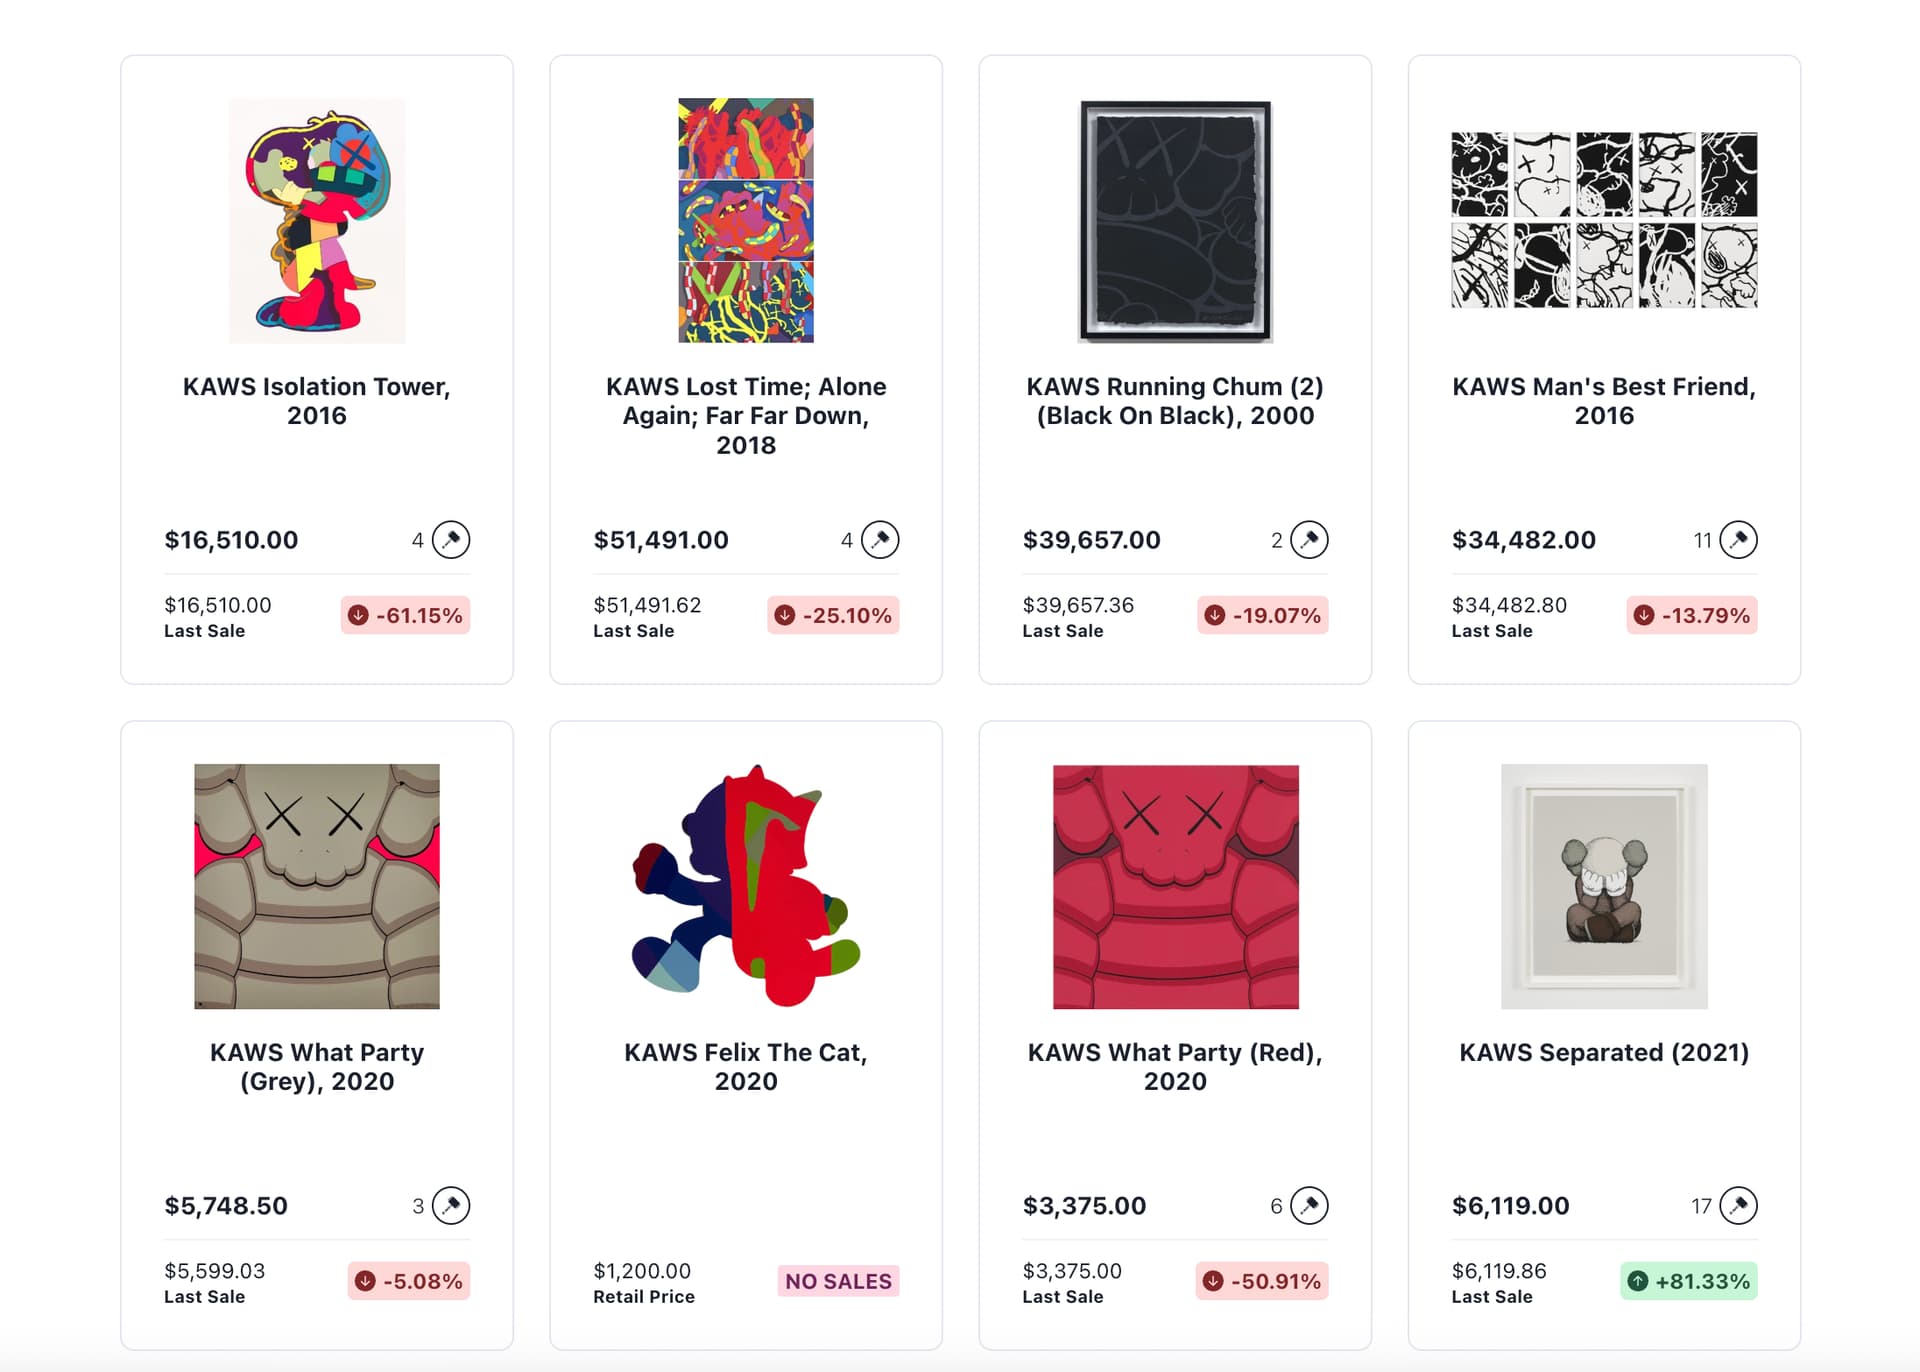Viewport: 1920px width, 1372px height.
Task: Click the NO SALES badge on Felix card
Action: pyautogui.click(x=838, y=1281)
